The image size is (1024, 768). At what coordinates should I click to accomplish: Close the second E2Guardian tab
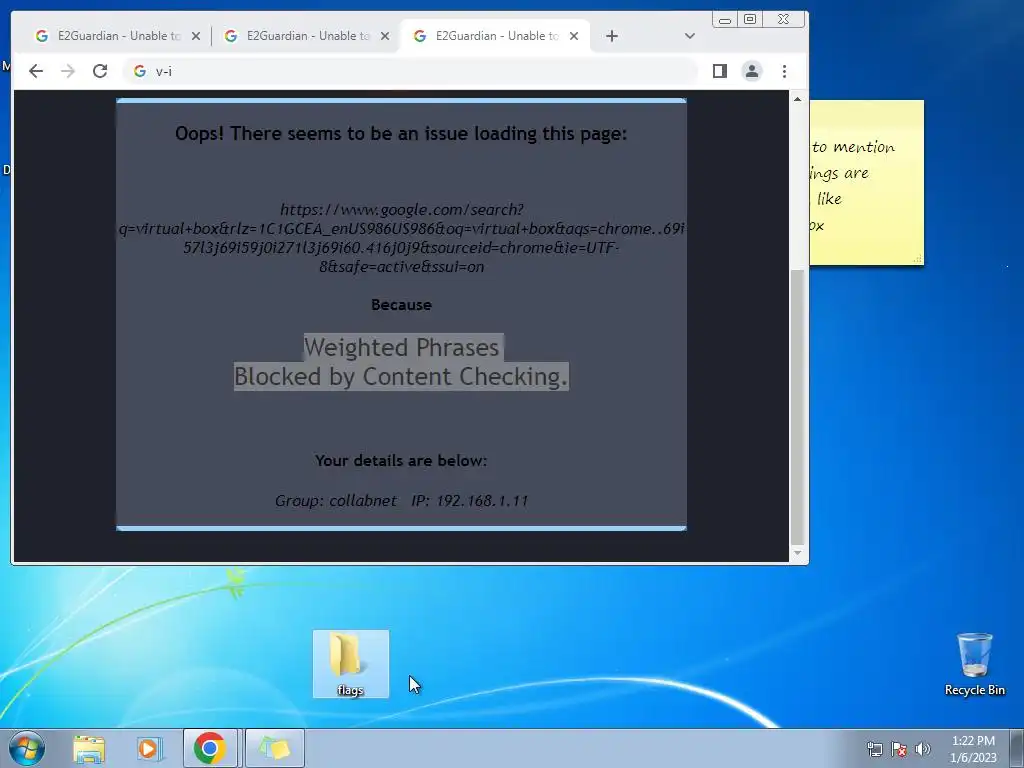coord(385,36)
